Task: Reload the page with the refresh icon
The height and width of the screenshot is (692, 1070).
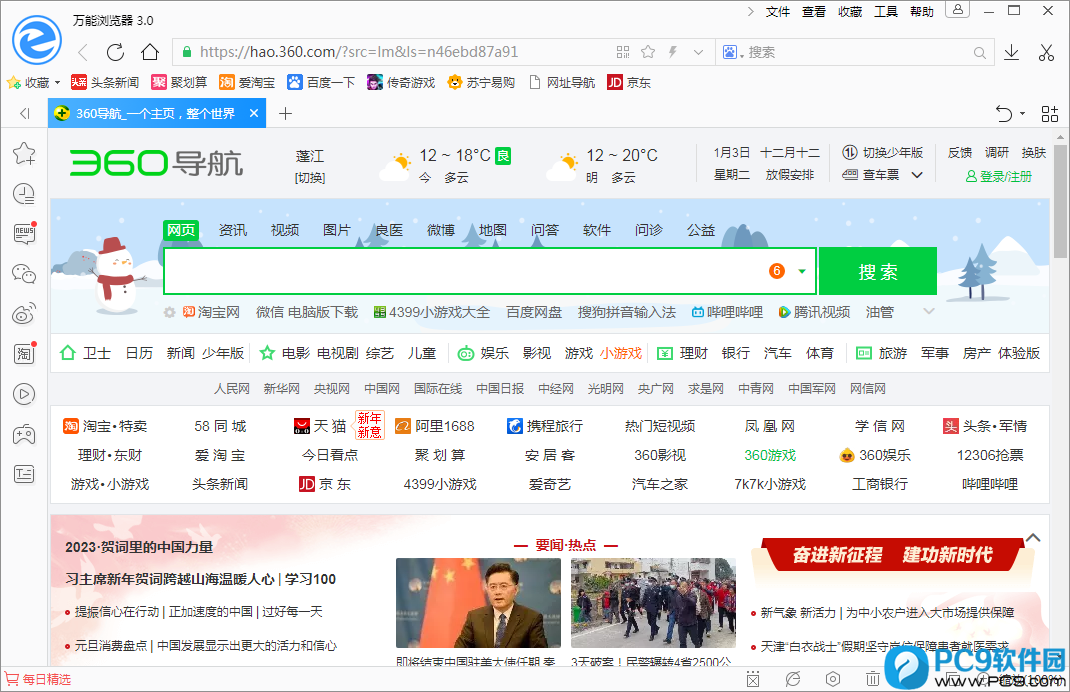Action: coord(115,53)
